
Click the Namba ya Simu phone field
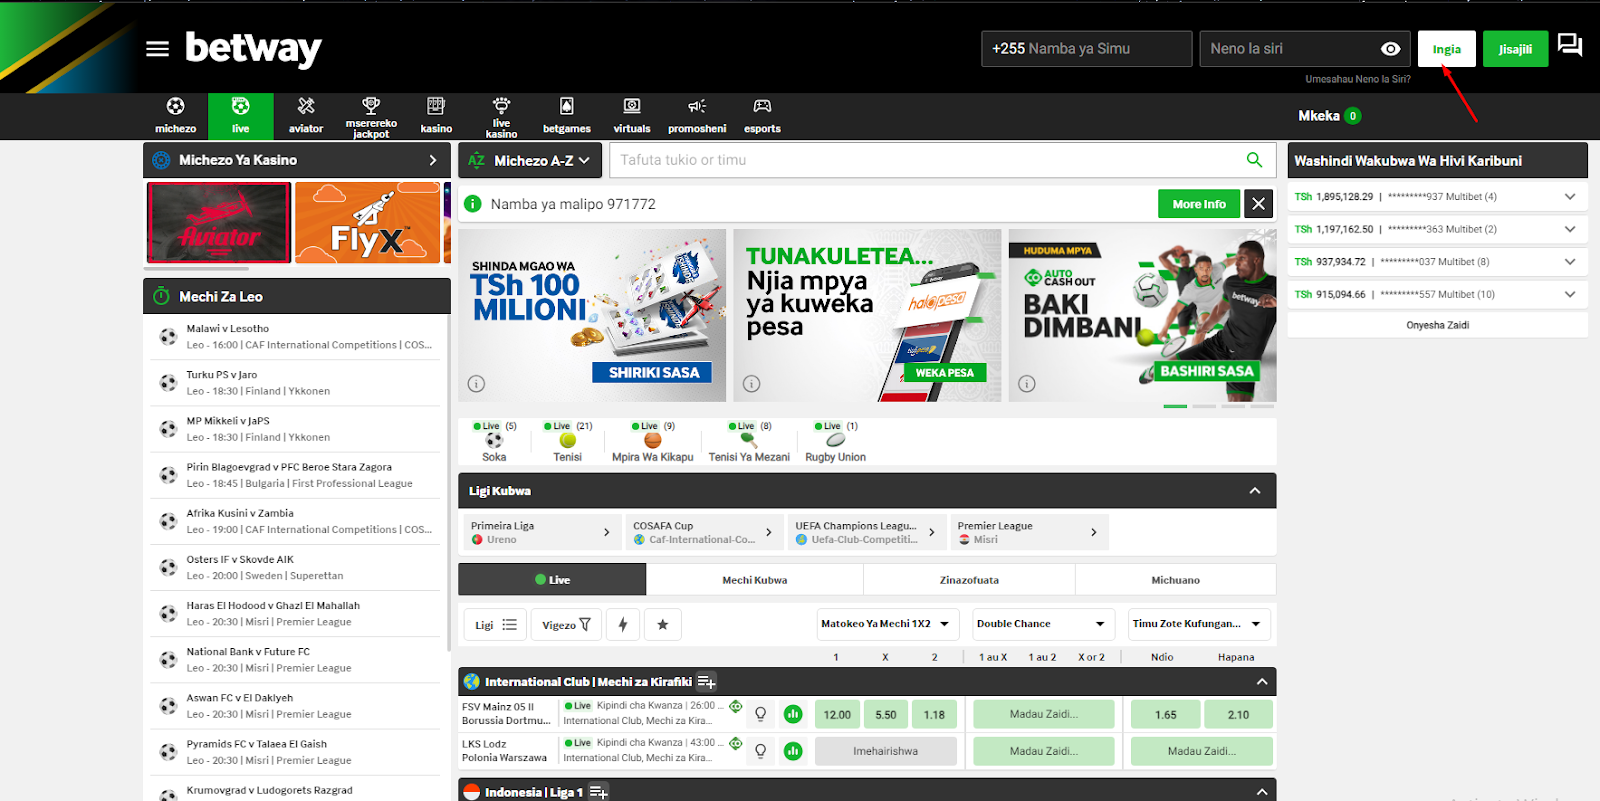pos(1087,49)
